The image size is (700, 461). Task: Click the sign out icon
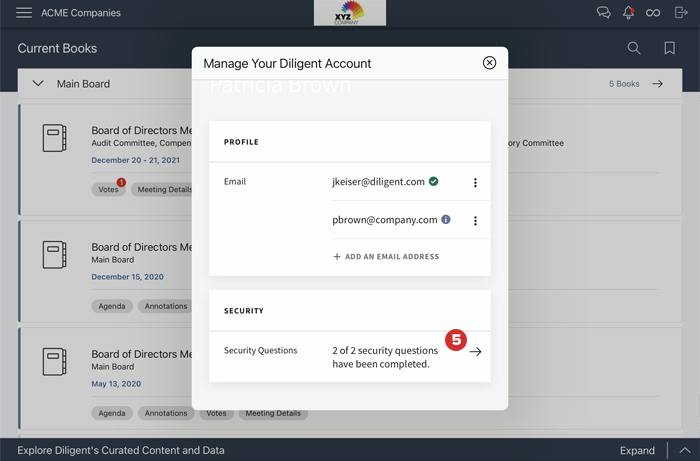pyautogui.click(x=681, y=13)
